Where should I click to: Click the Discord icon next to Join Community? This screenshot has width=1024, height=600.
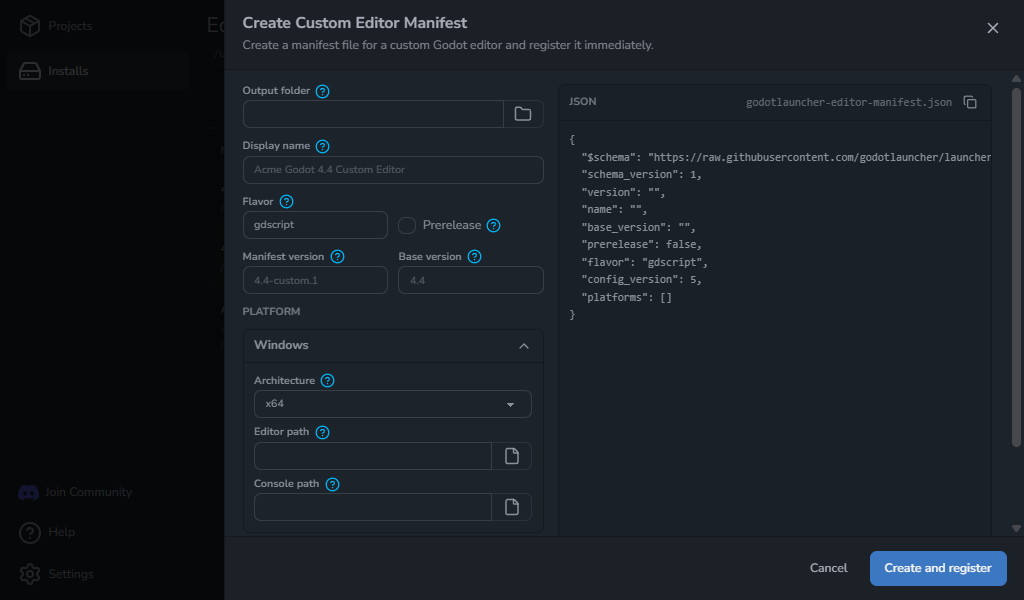point(28,492)
